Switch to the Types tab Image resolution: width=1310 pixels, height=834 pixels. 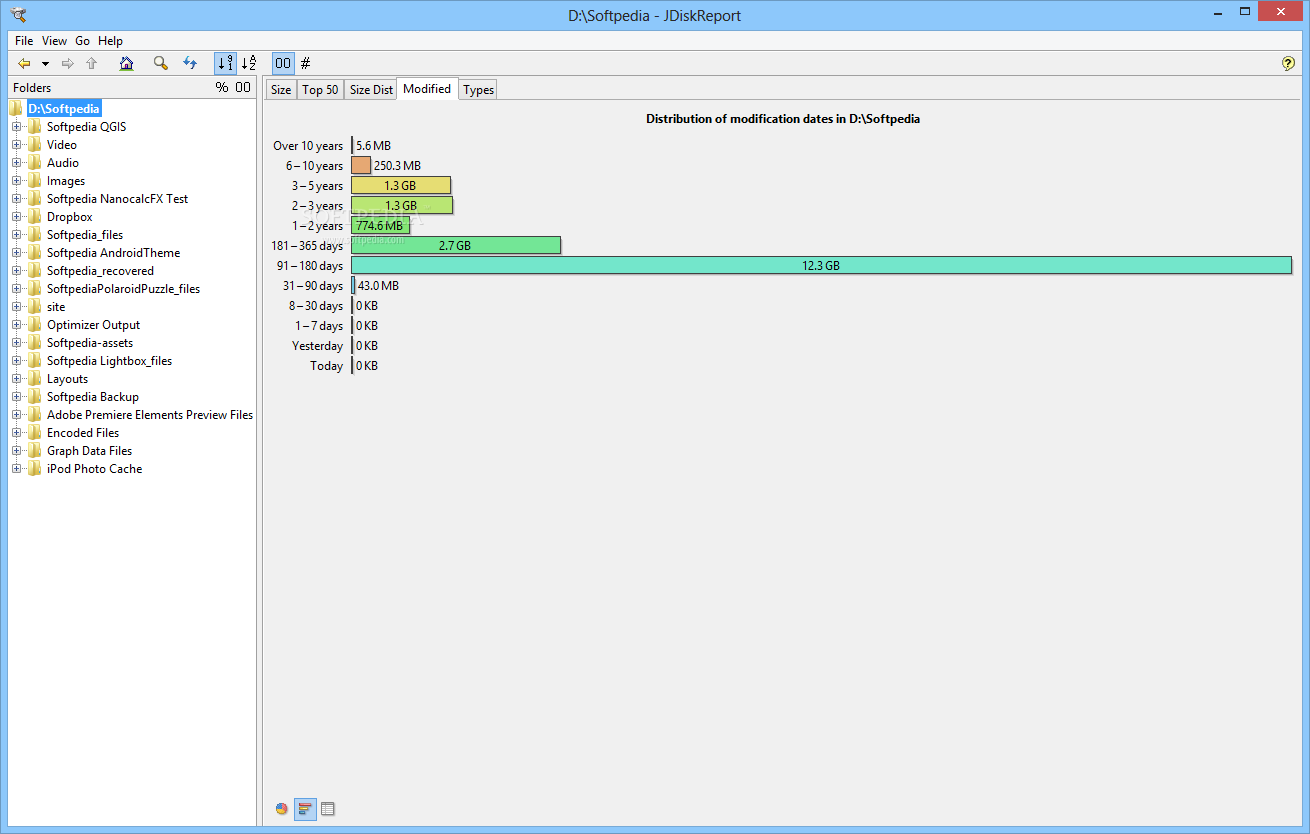(x=479, y=90)
